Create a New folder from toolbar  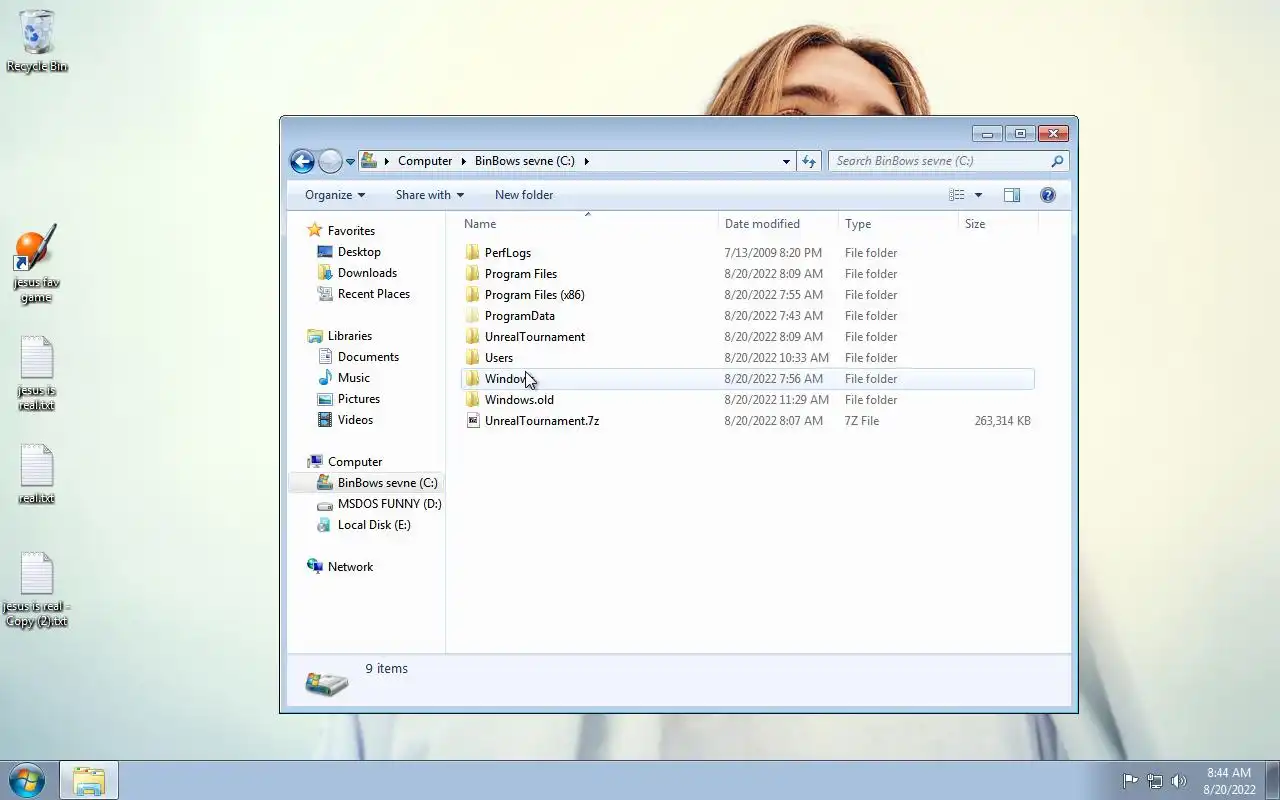[524, 195]
